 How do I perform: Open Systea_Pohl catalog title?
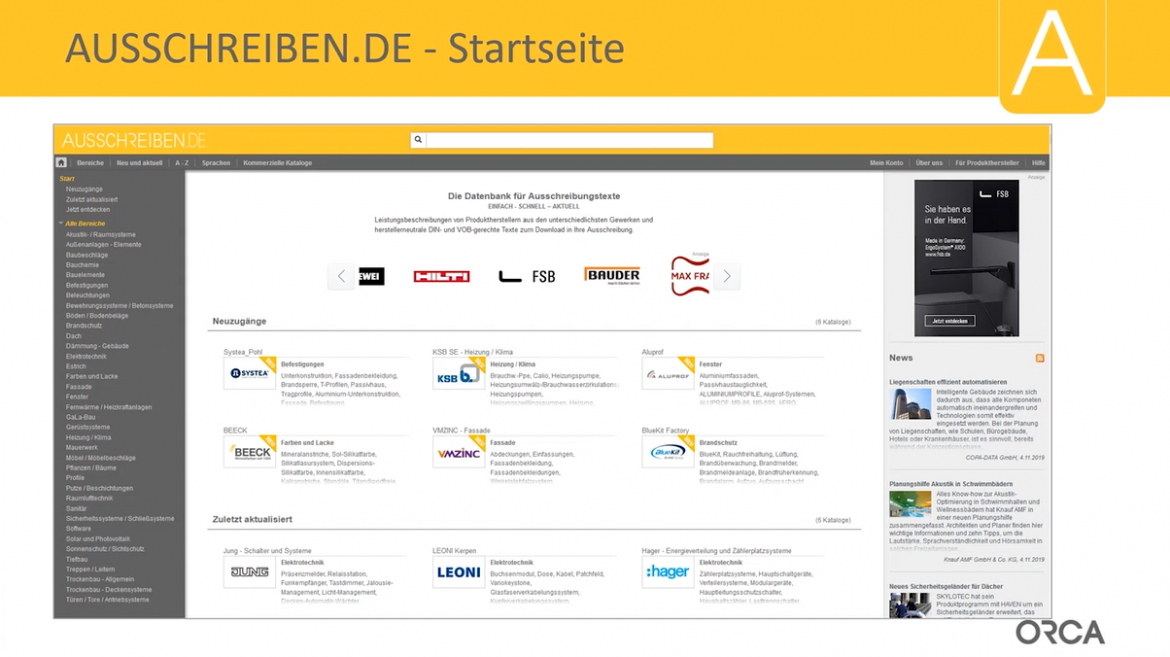pyautogui.click(x=243, y=352)
